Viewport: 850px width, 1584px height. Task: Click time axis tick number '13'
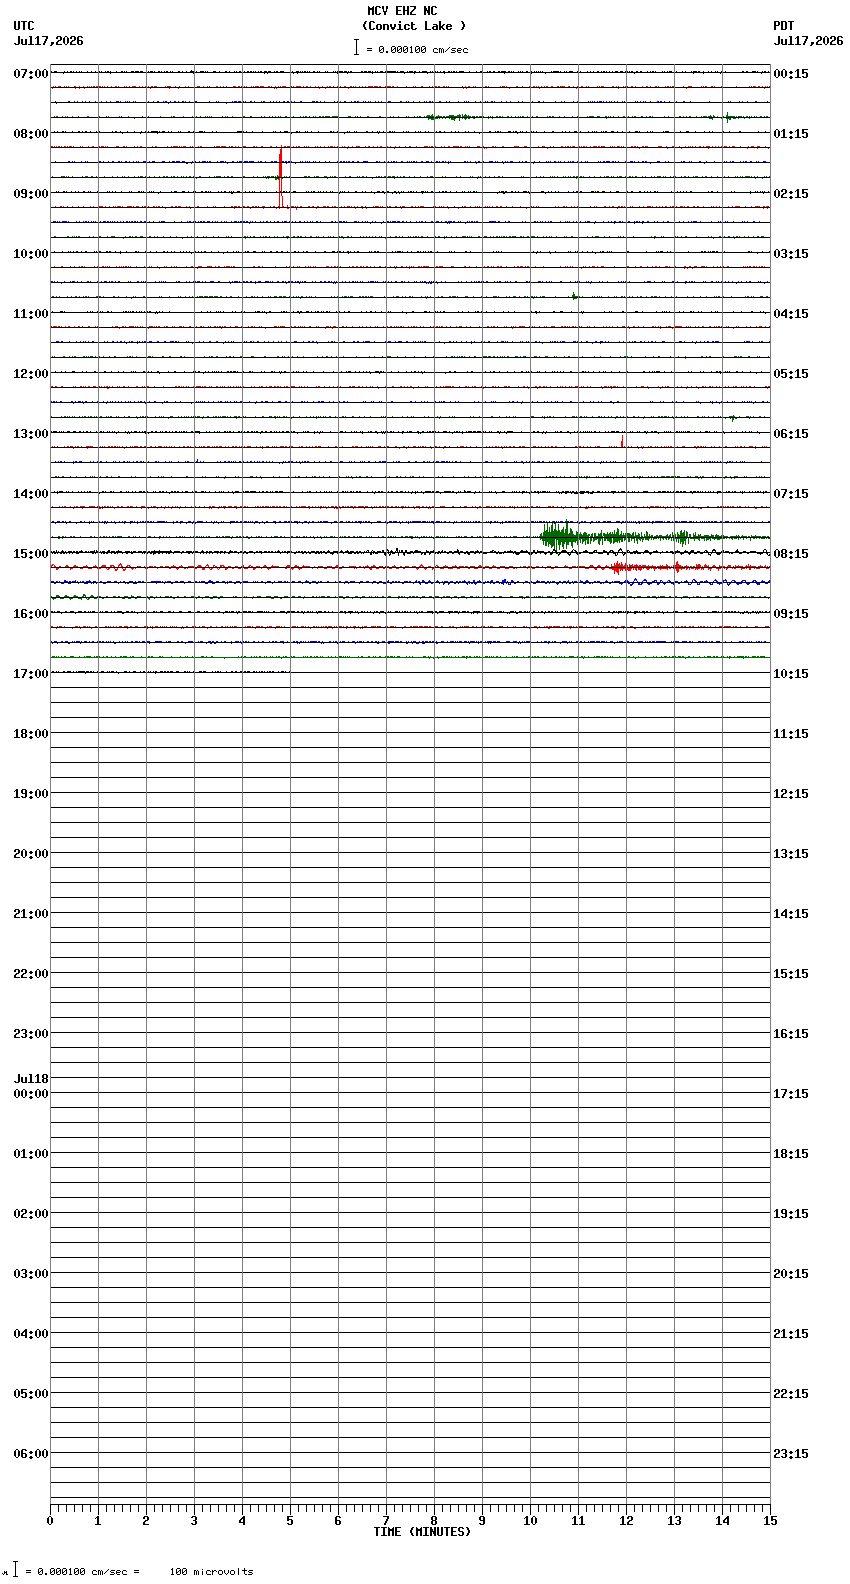point(674,1521)
